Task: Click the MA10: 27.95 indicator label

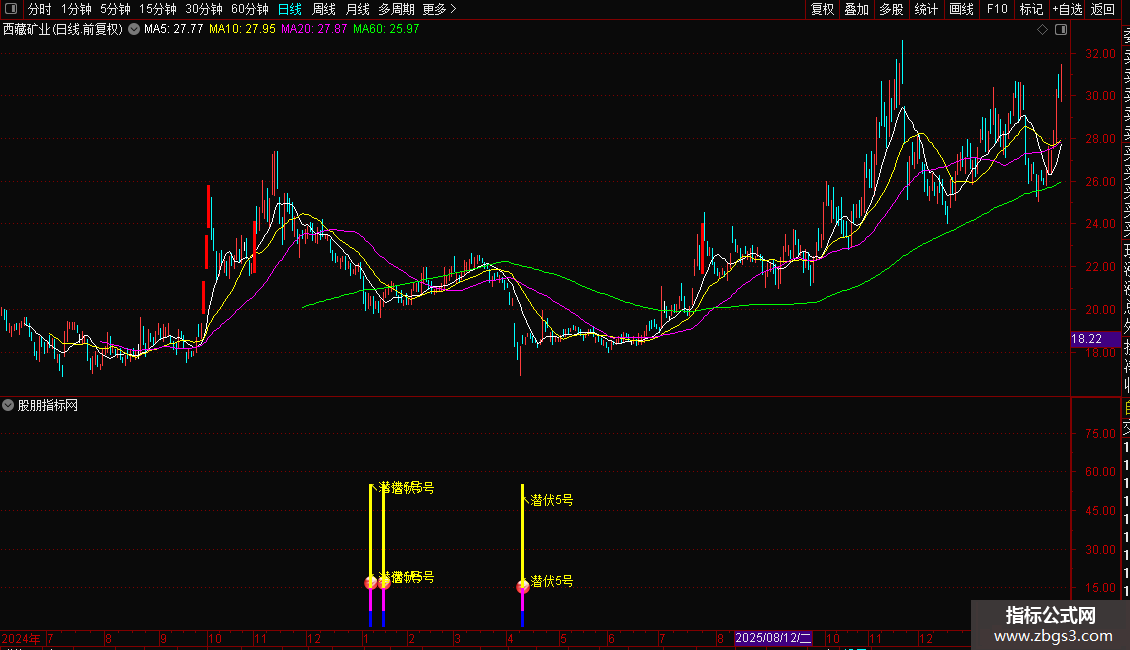Action: [242, 30]
